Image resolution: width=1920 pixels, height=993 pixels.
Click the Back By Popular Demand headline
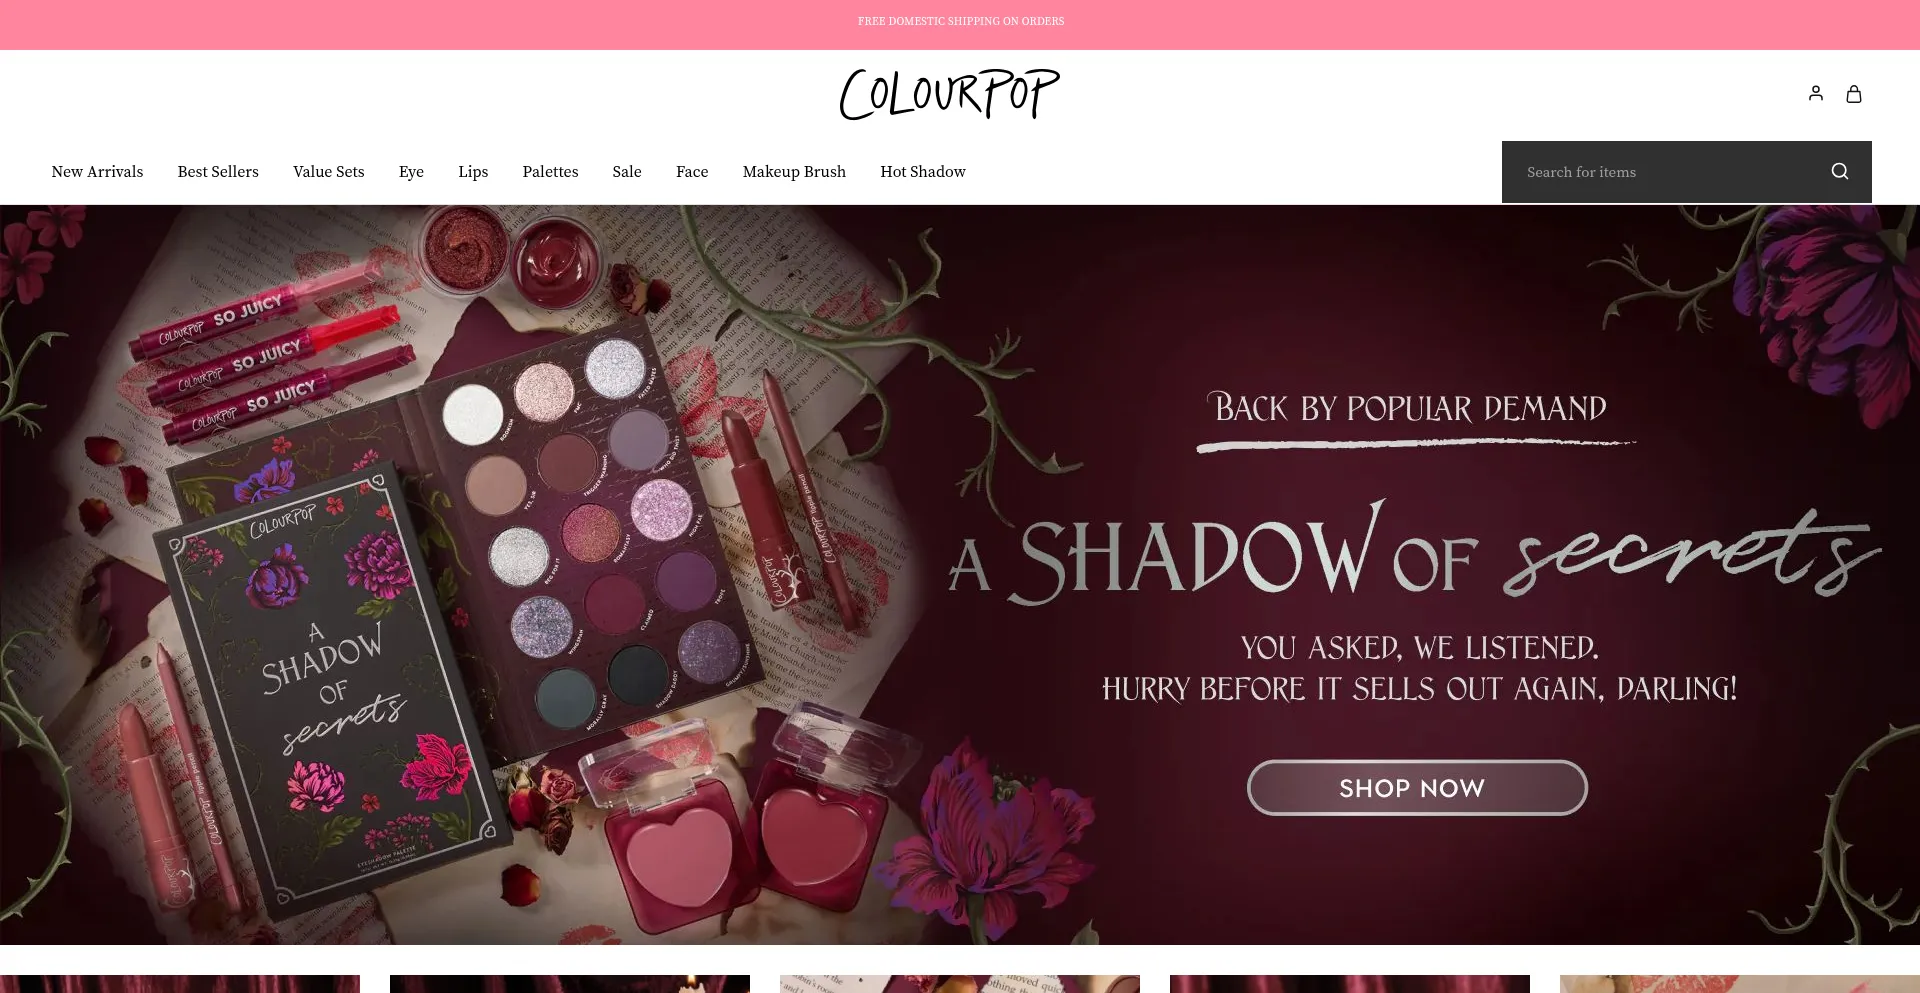[x=1410, y=408]
